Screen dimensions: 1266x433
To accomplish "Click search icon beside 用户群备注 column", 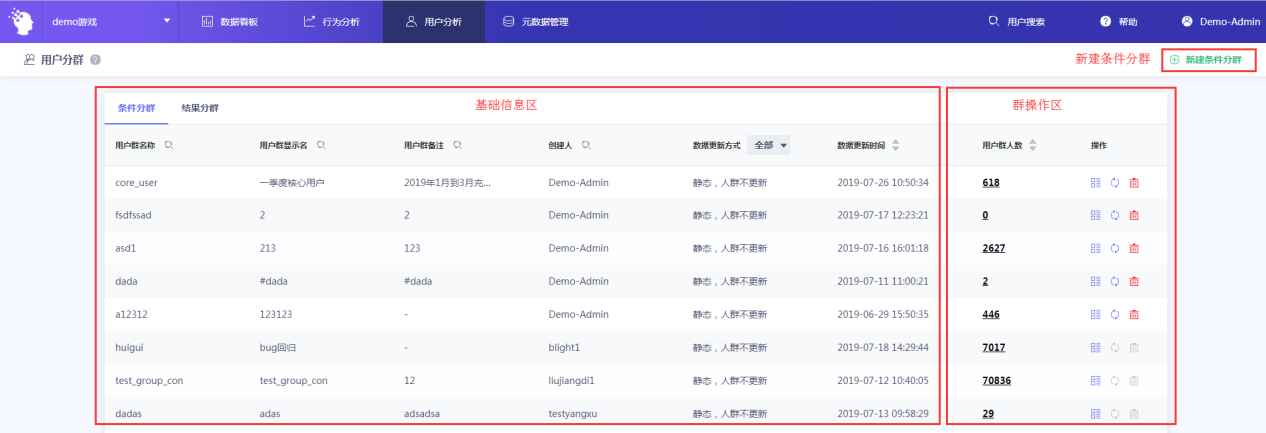I will (457, 146).
